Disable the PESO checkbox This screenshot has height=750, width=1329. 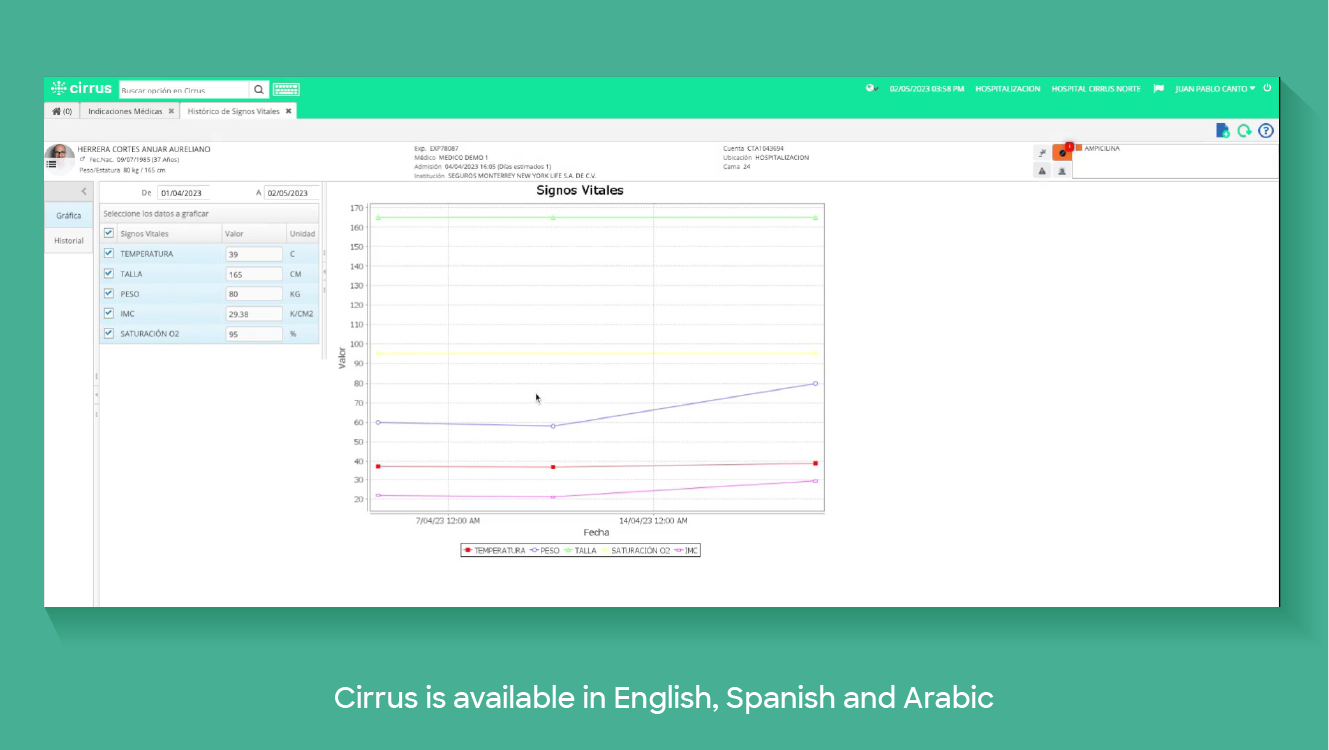point(108,293)
